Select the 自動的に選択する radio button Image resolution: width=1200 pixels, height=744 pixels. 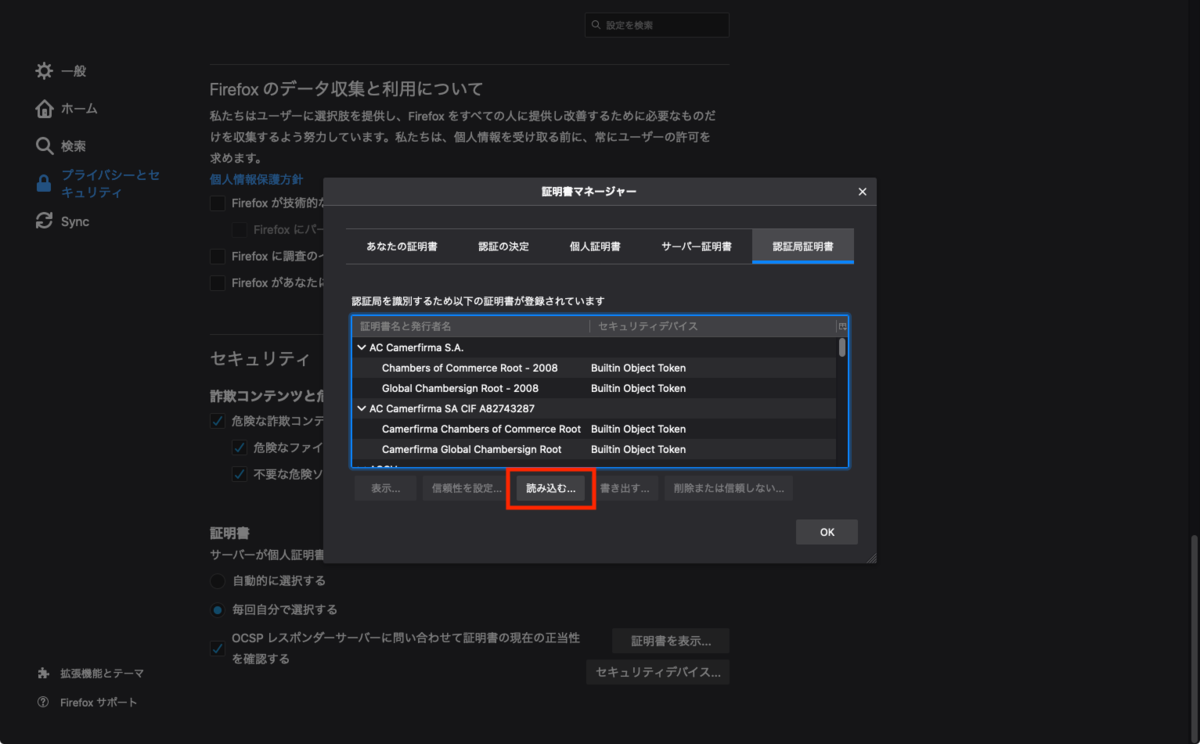(x=217, y=581)
